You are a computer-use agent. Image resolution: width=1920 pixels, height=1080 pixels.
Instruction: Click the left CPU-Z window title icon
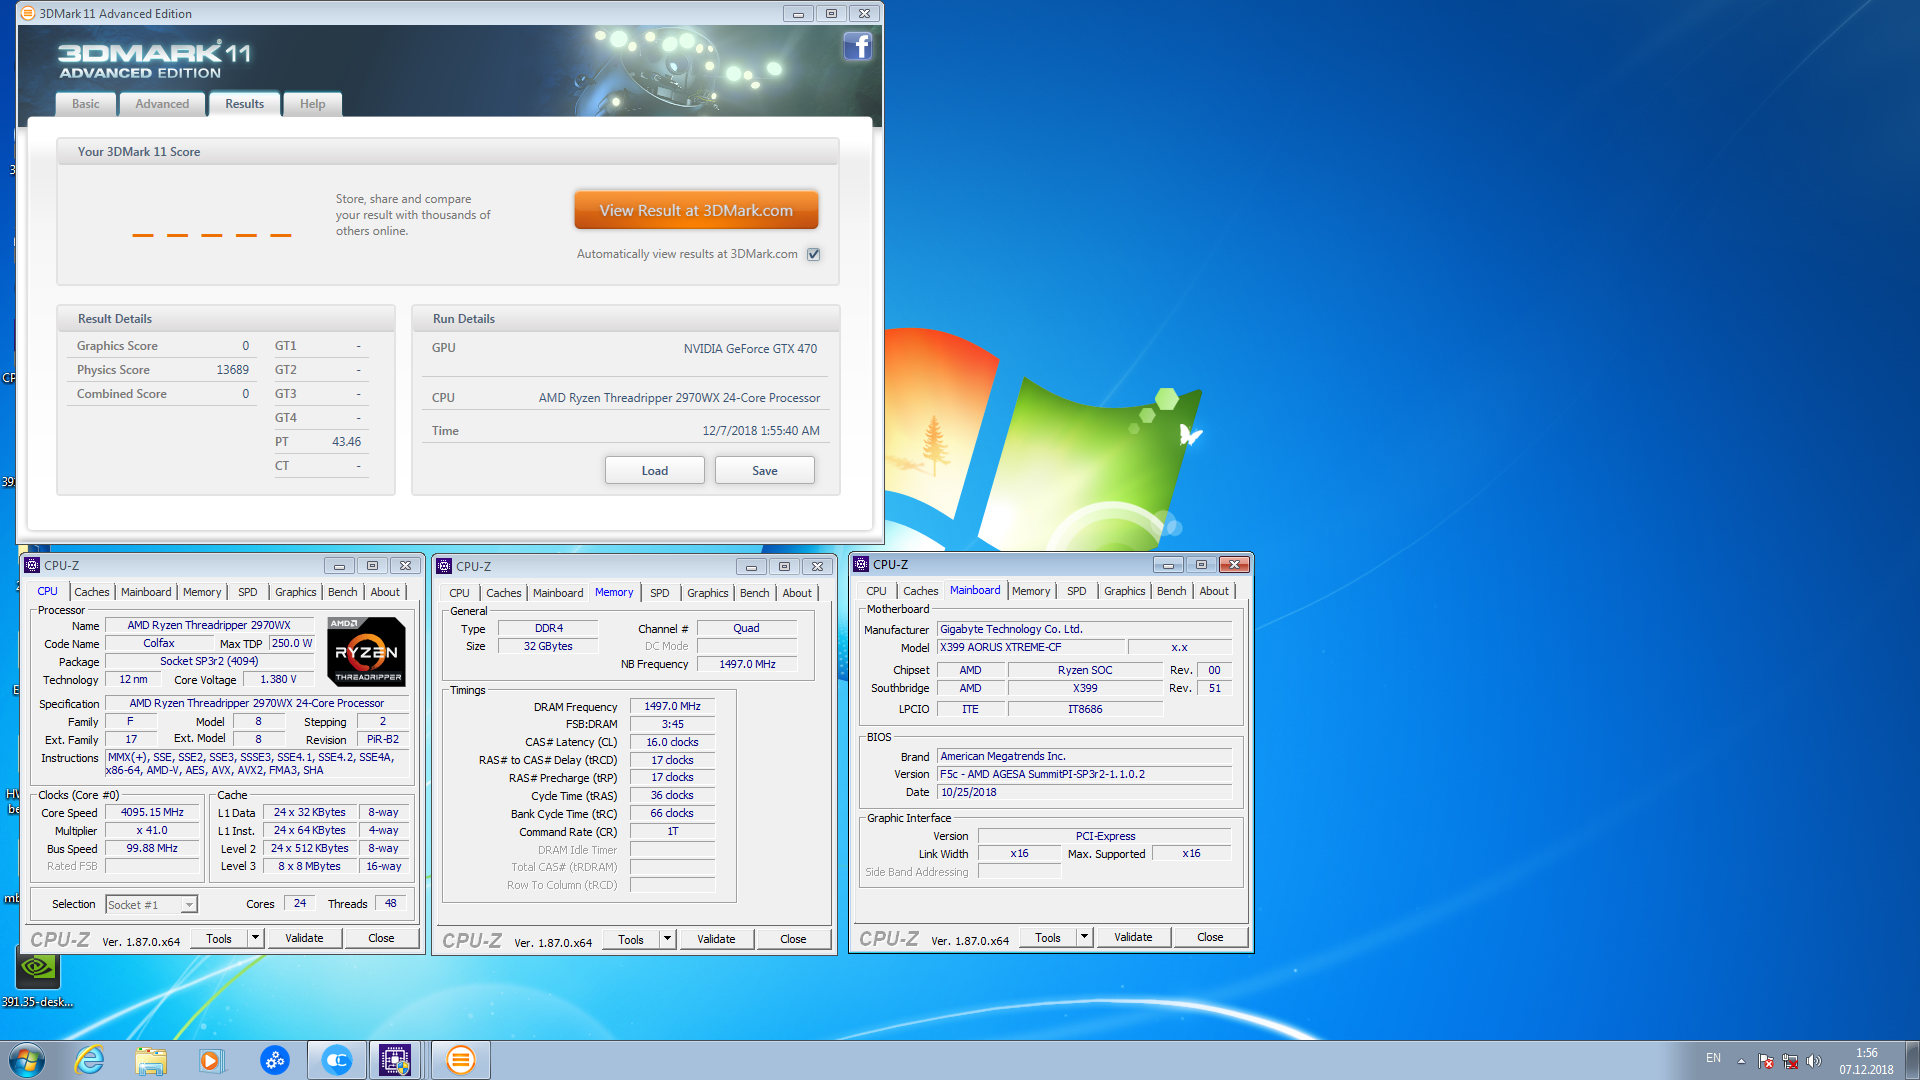(32, 565)
